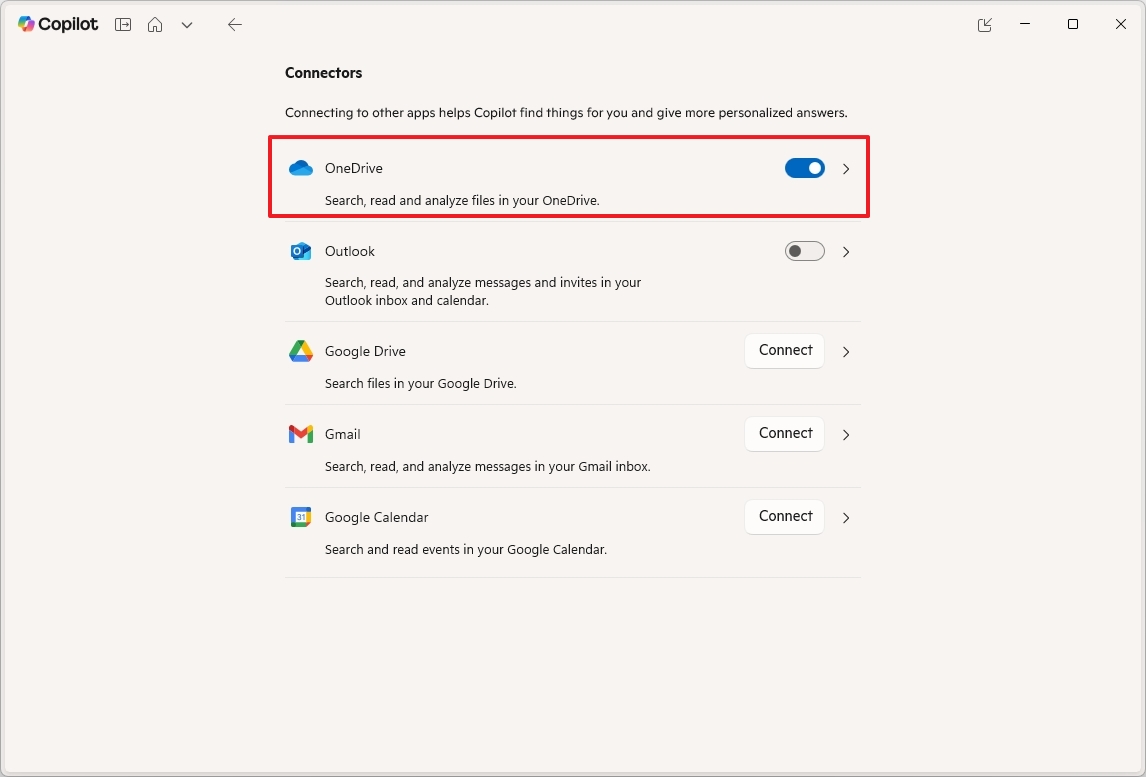Enter compact mode using the top-right icon
This screenshot has width=1146, height=777.
tap(984, 24)
